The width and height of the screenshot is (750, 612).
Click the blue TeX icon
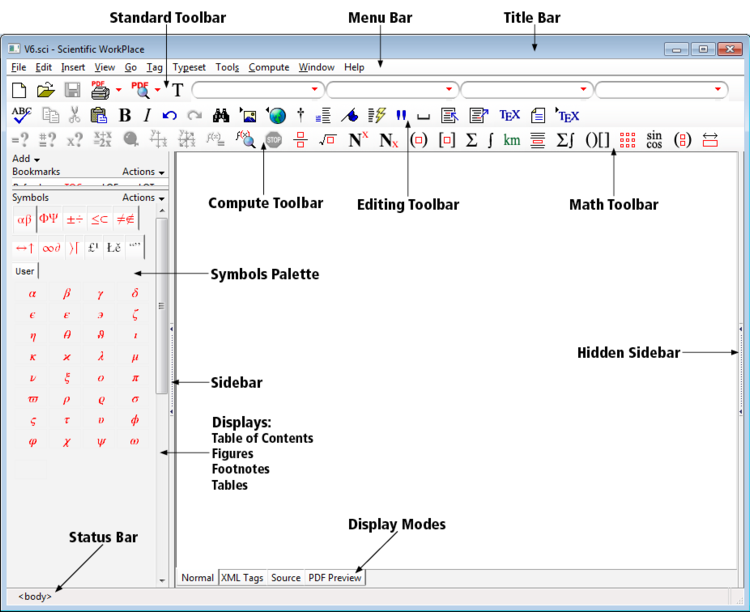(509, 115)
